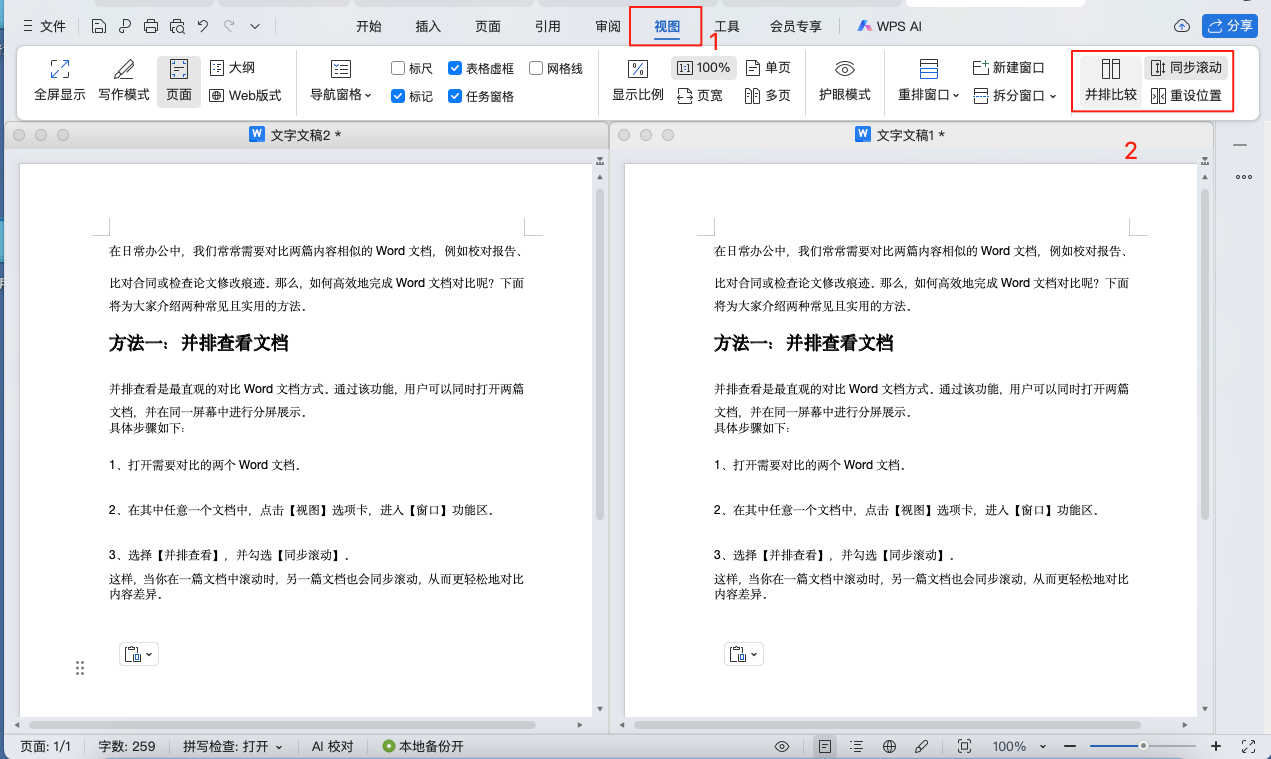Toggle 护眼模式 eye protection mode
1271x759 pixels.
(x=845, y=81)
